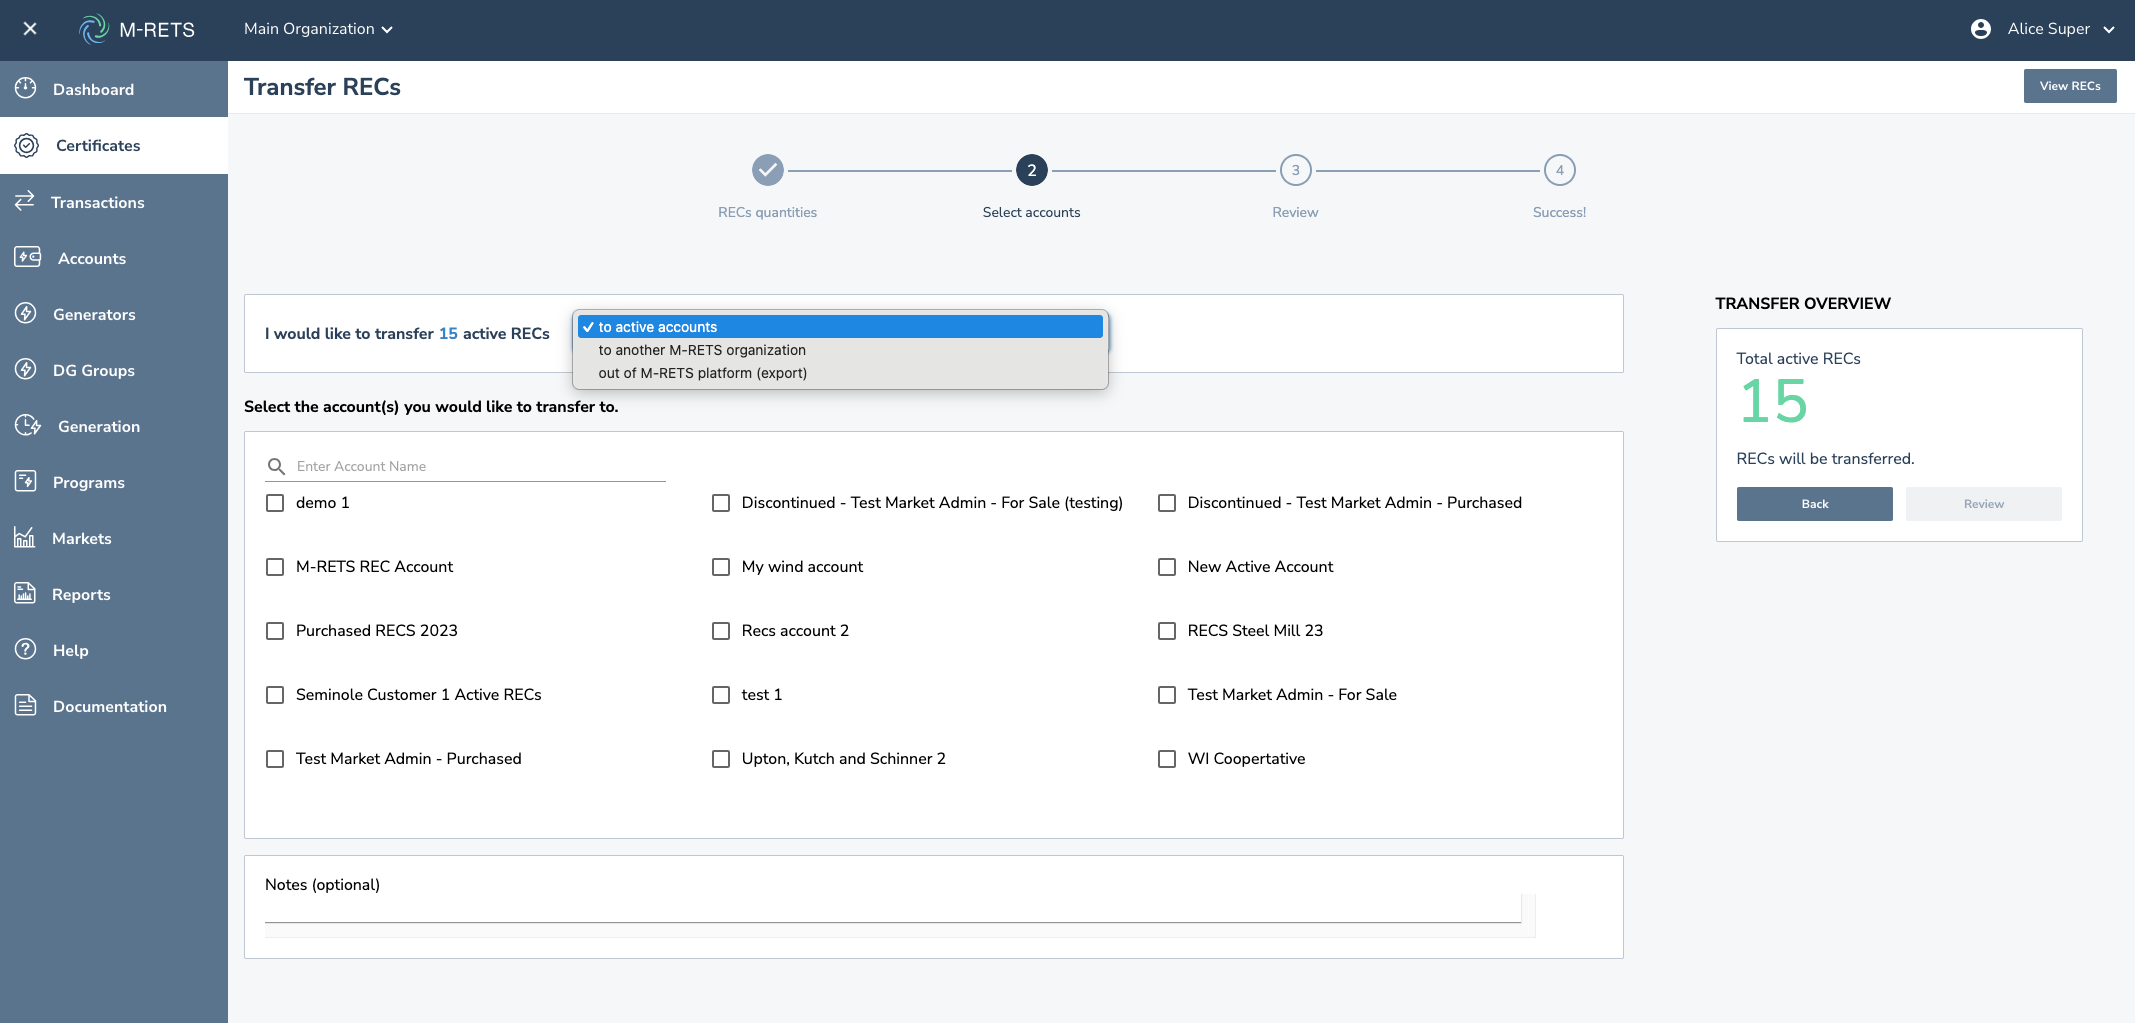Click the Alice Super profile avatar icon

click(1980, 29)
